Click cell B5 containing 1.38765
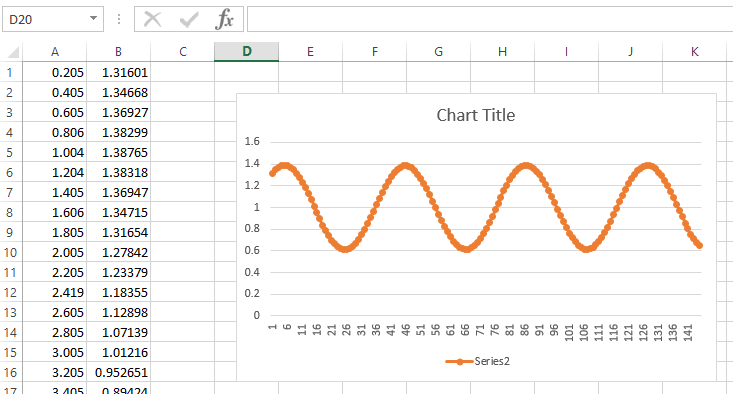The width and height of the screenshot is (733, 394). pos(119,152)
